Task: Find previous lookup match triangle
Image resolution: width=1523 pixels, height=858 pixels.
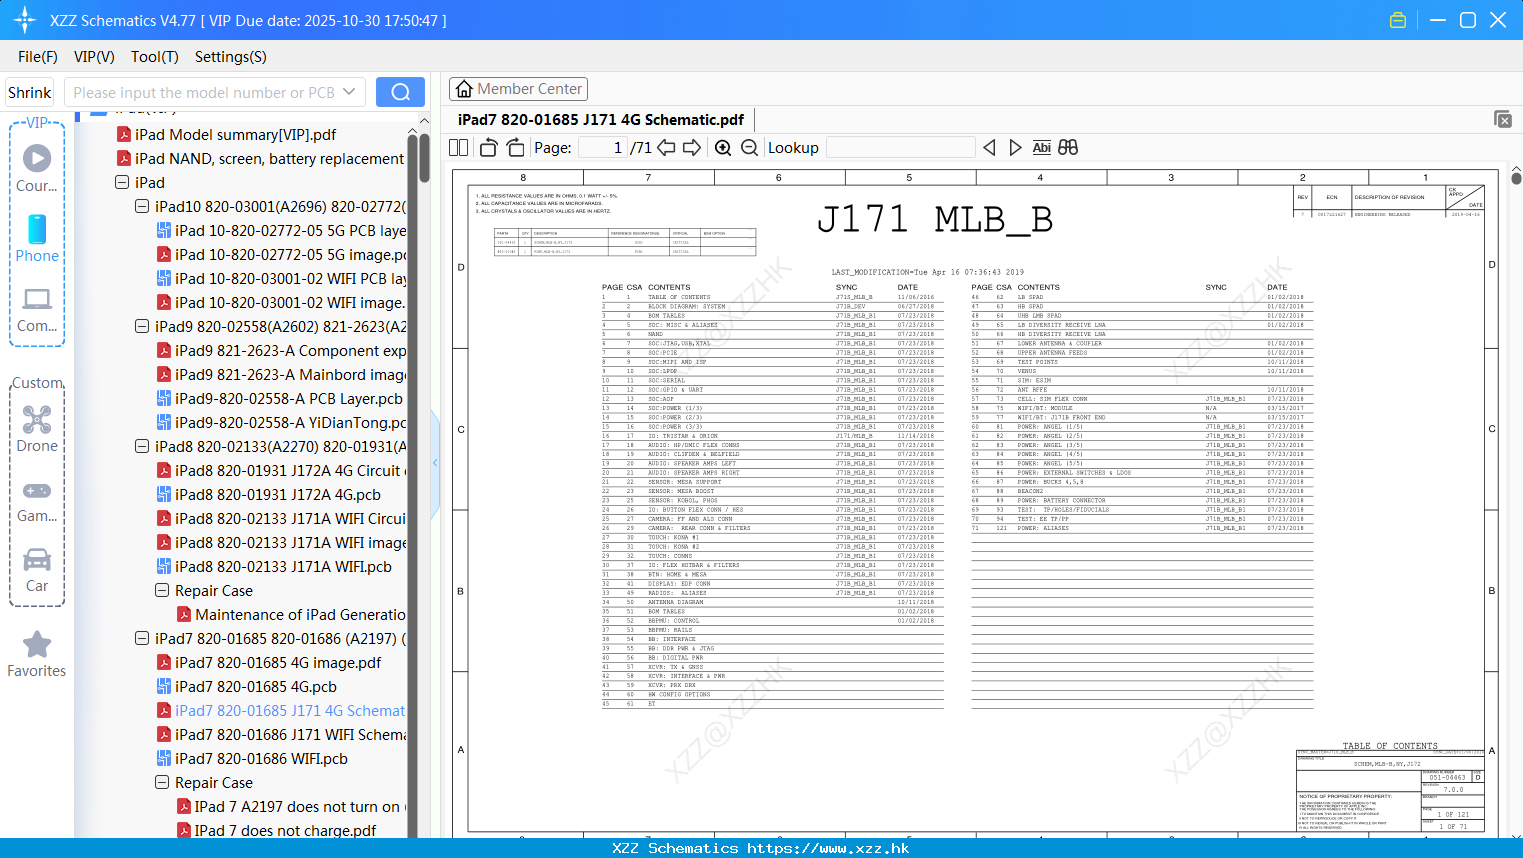Action: point(989,147)
